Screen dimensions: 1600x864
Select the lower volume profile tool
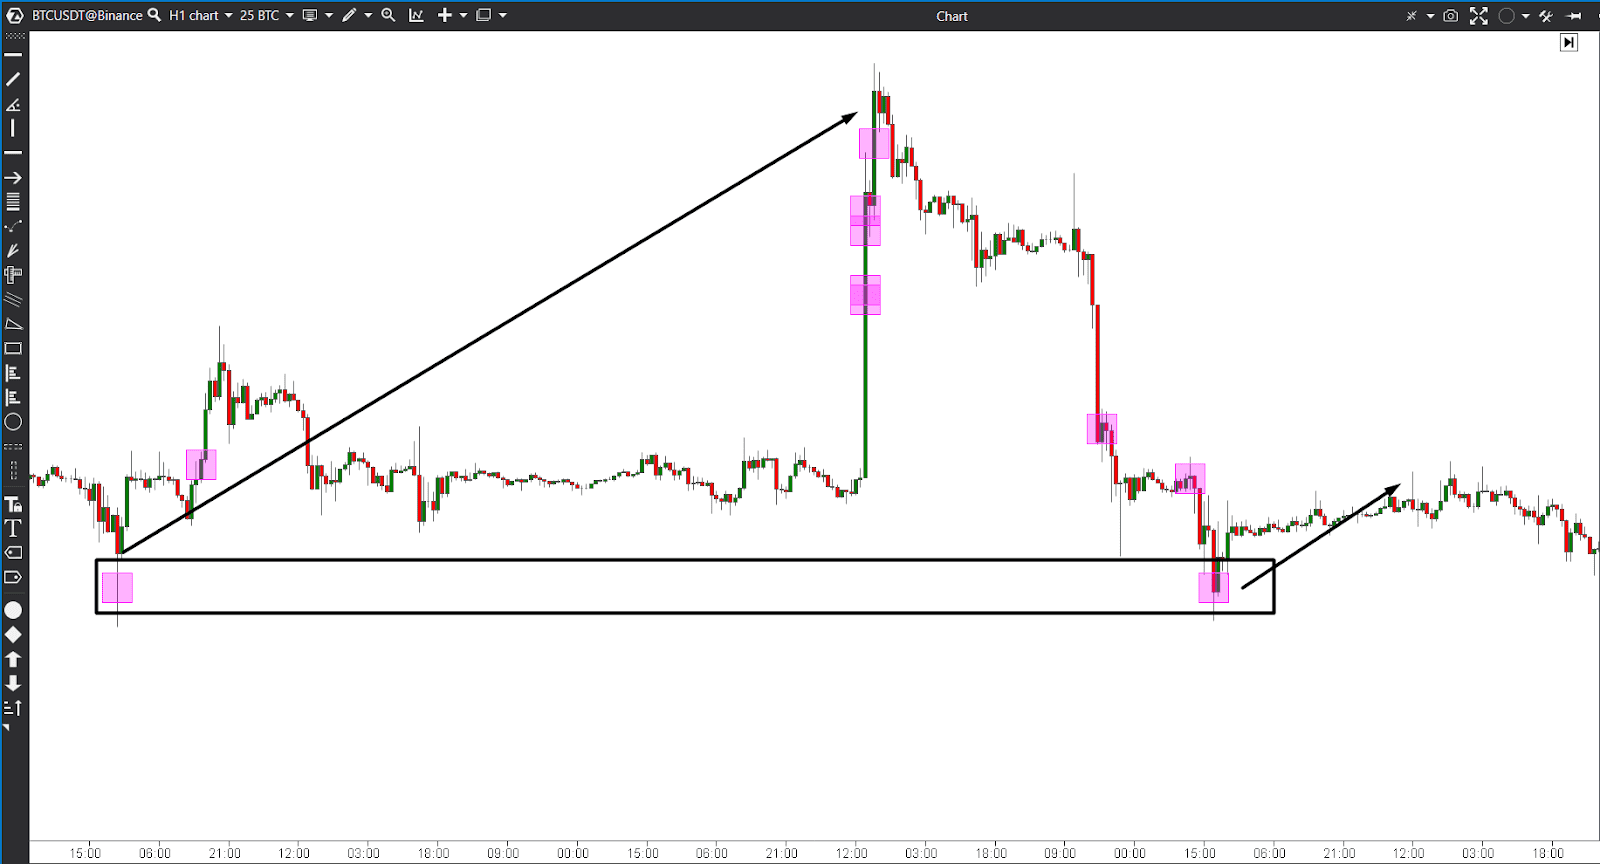tap(13, 398)
